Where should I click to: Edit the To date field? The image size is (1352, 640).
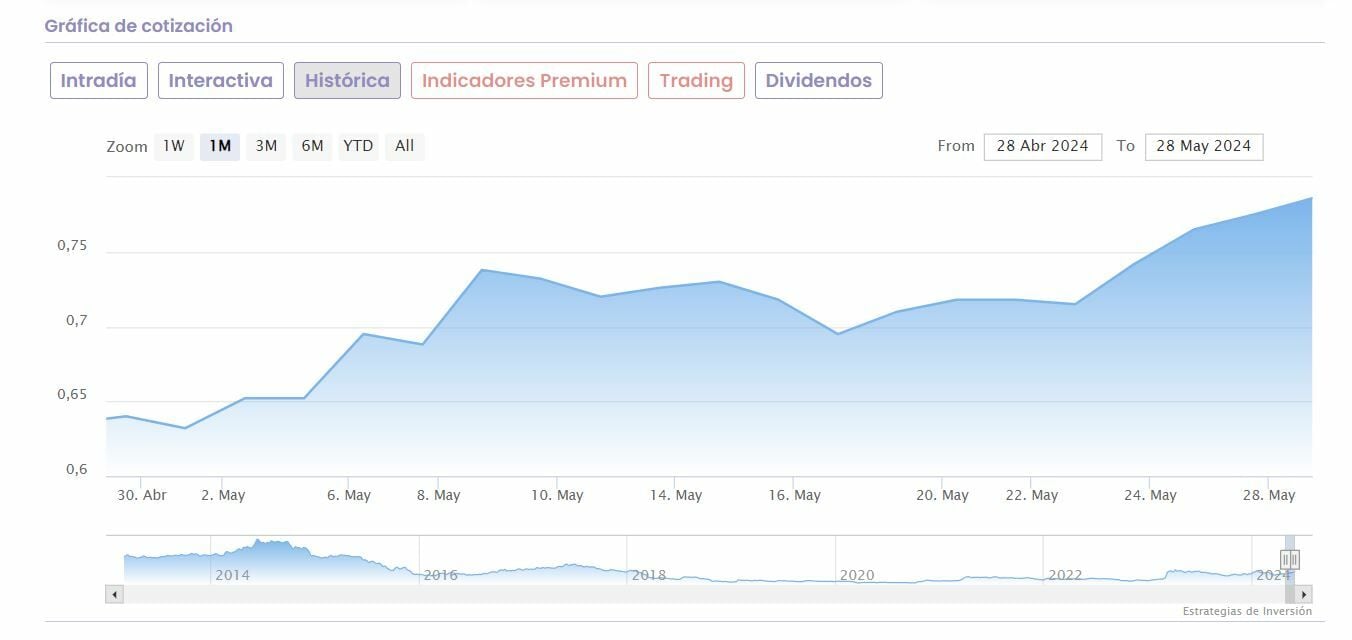(x=1203, y=146)
